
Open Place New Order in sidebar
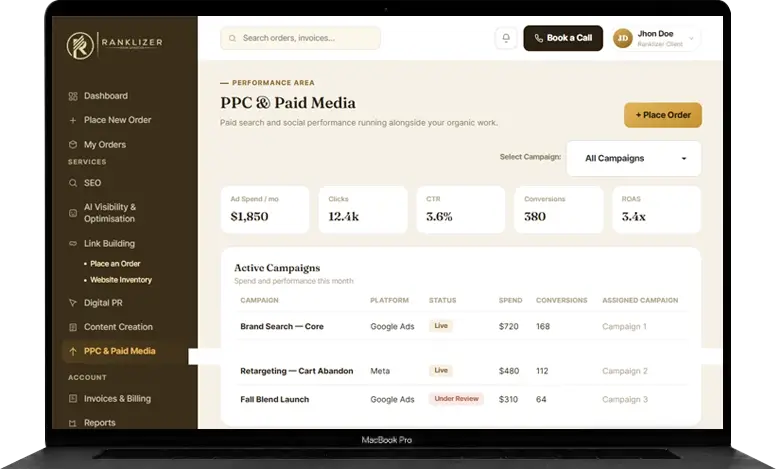118,120
